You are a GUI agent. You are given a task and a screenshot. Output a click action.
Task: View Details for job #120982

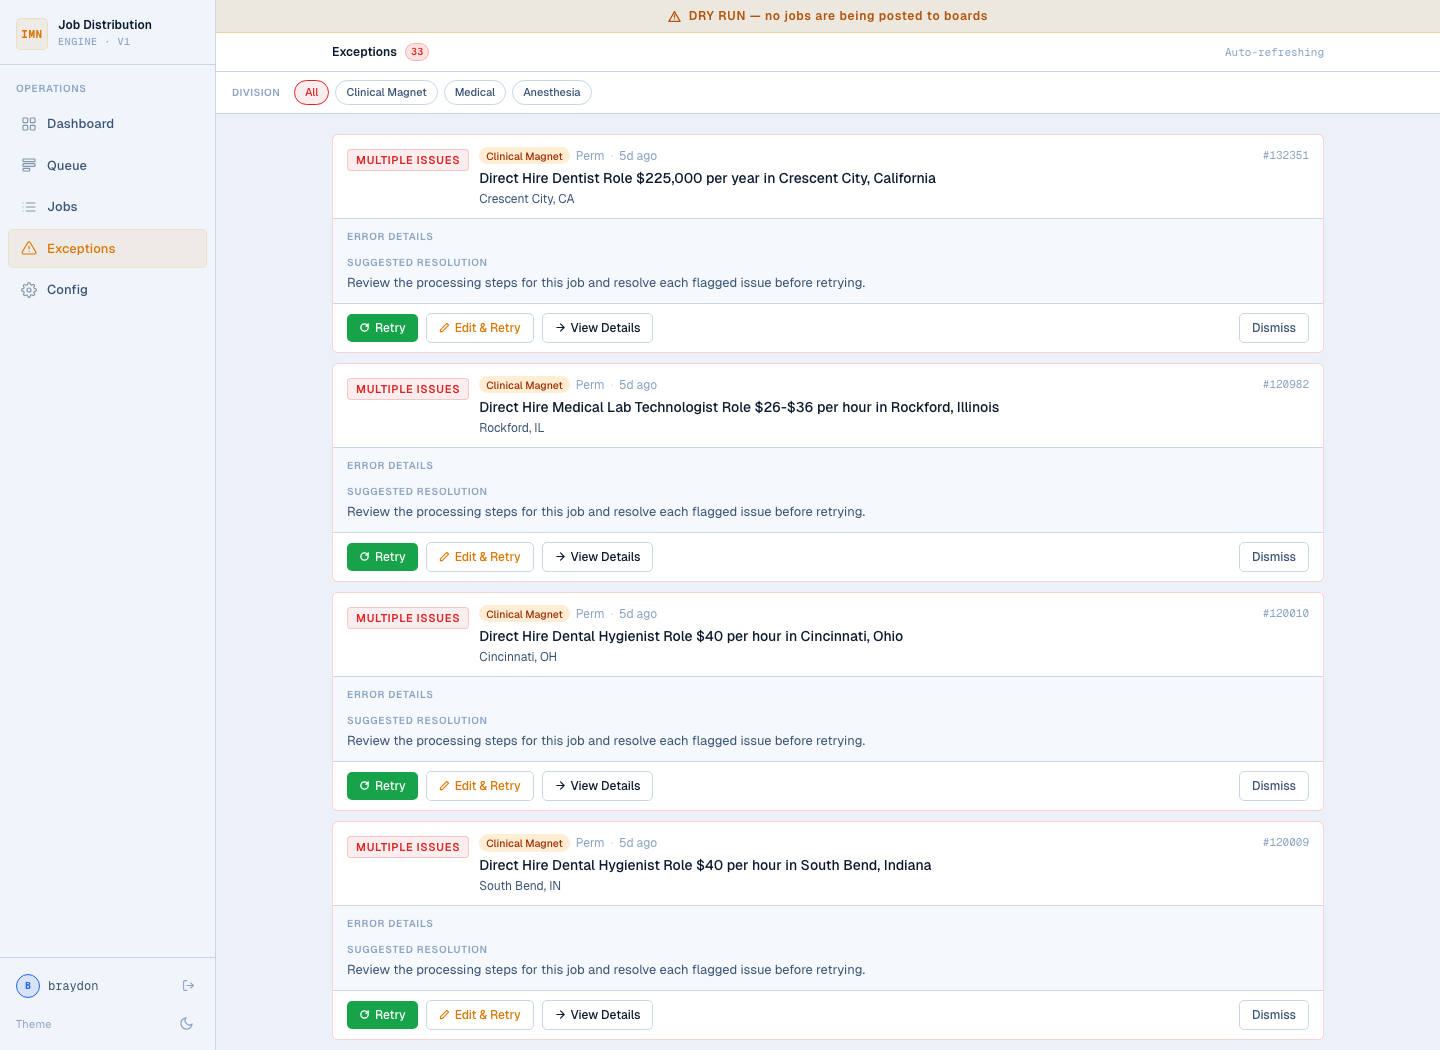597,557
